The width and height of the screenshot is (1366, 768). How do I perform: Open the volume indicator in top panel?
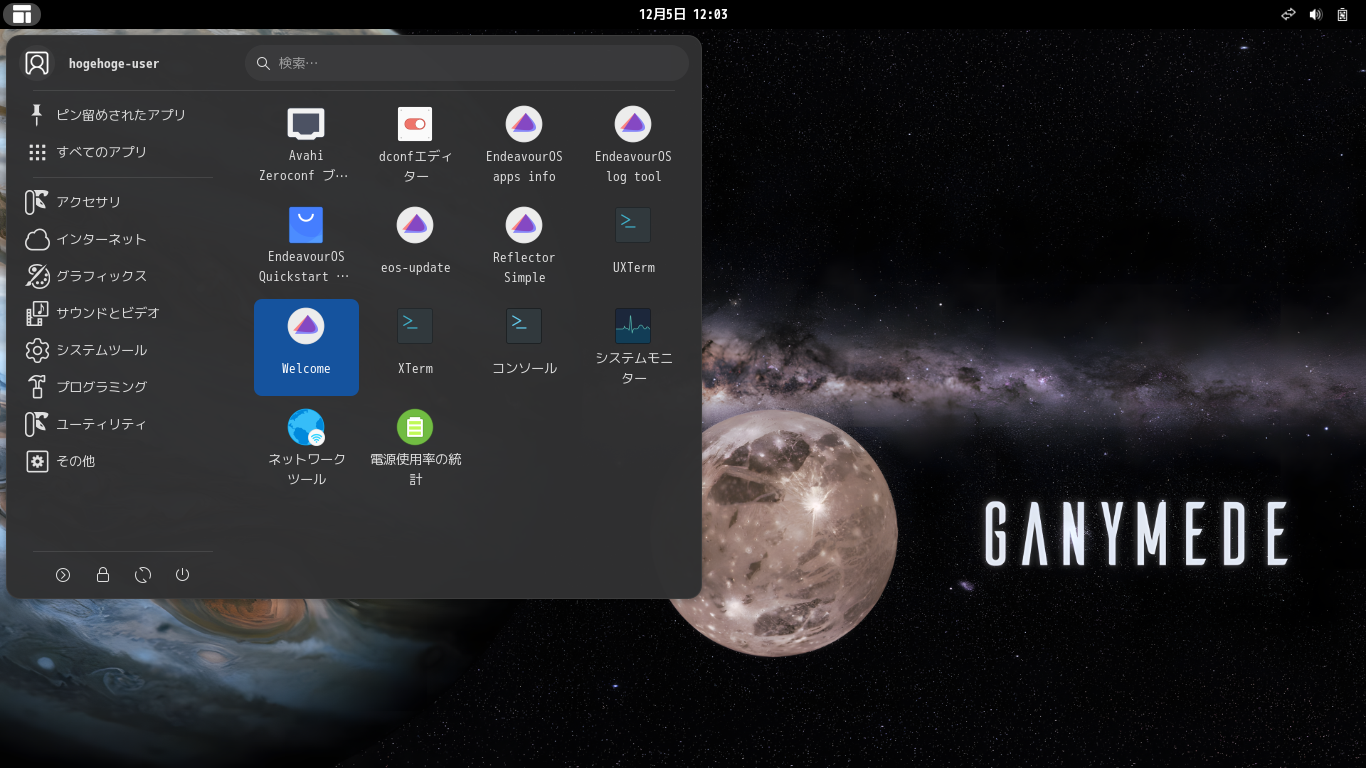pyautogui.click(x=1316, y=14)
